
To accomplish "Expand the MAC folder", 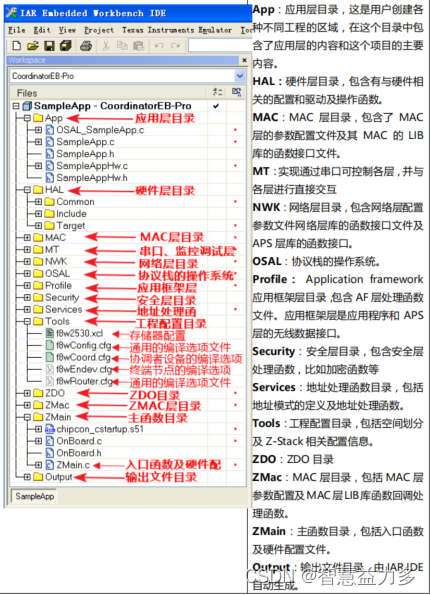I will (27, 238).
